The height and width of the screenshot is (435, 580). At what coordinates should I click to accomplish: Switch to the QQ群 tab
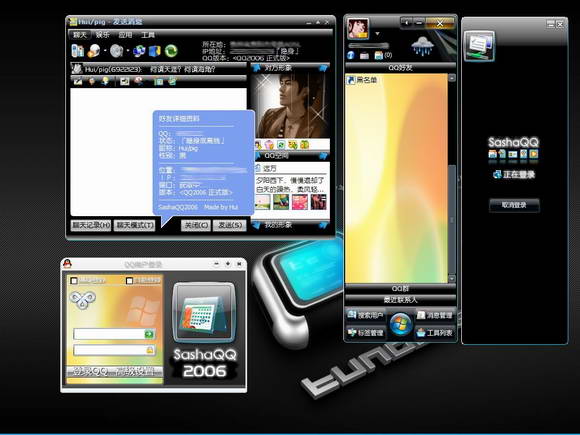coord(401,289)
